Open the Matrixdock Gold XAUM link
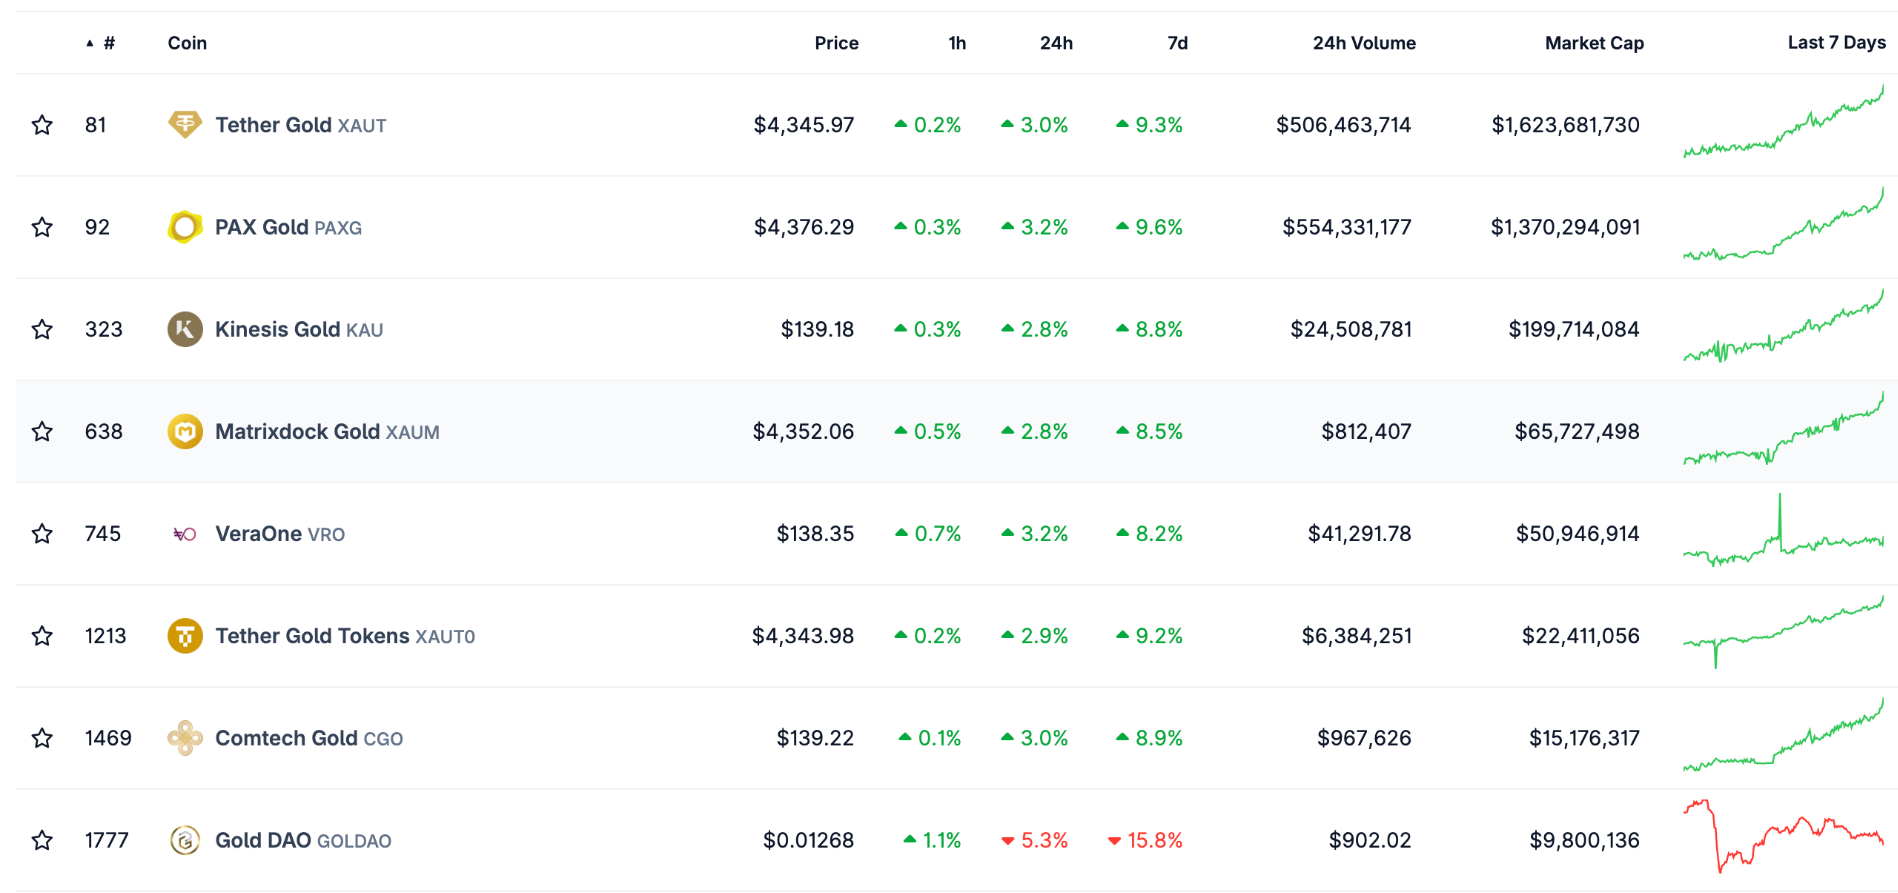This screenshot has height=893, width=1898. coord(327,432)
